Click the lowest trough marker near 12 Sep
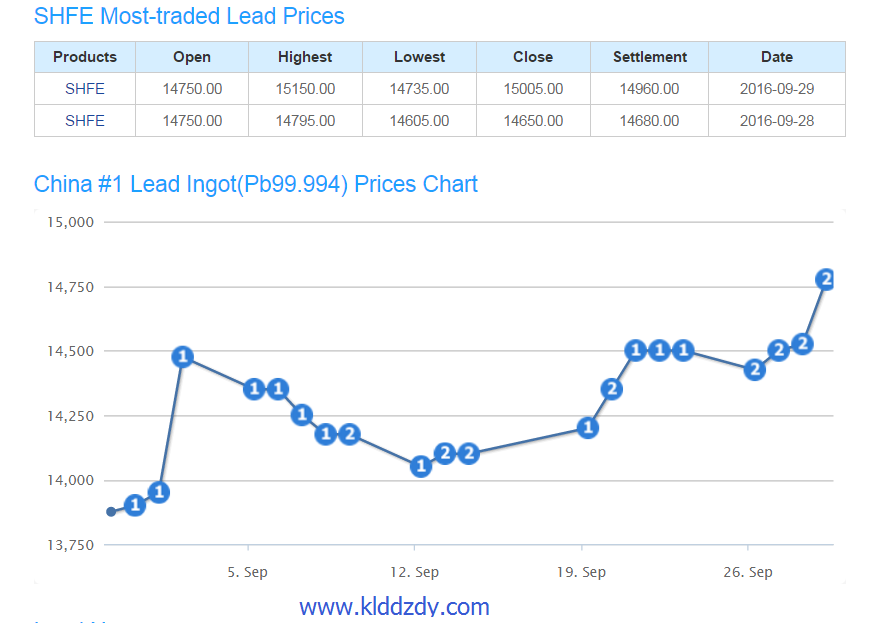The image size is (881, 623). 421,466
